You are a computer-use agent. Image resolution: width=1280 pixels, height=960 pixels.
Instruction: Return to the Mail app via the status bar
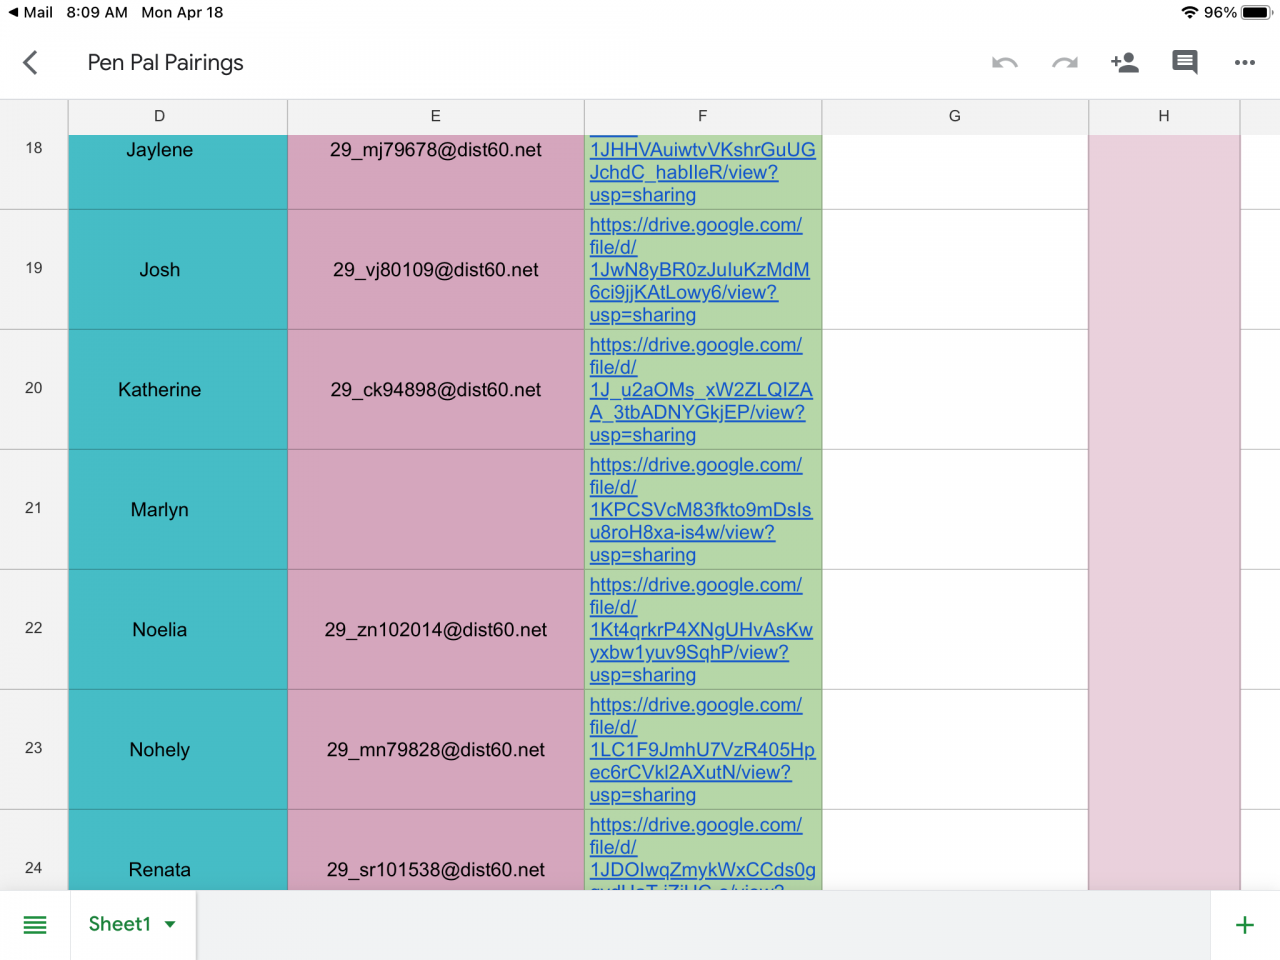coord(30,12)
